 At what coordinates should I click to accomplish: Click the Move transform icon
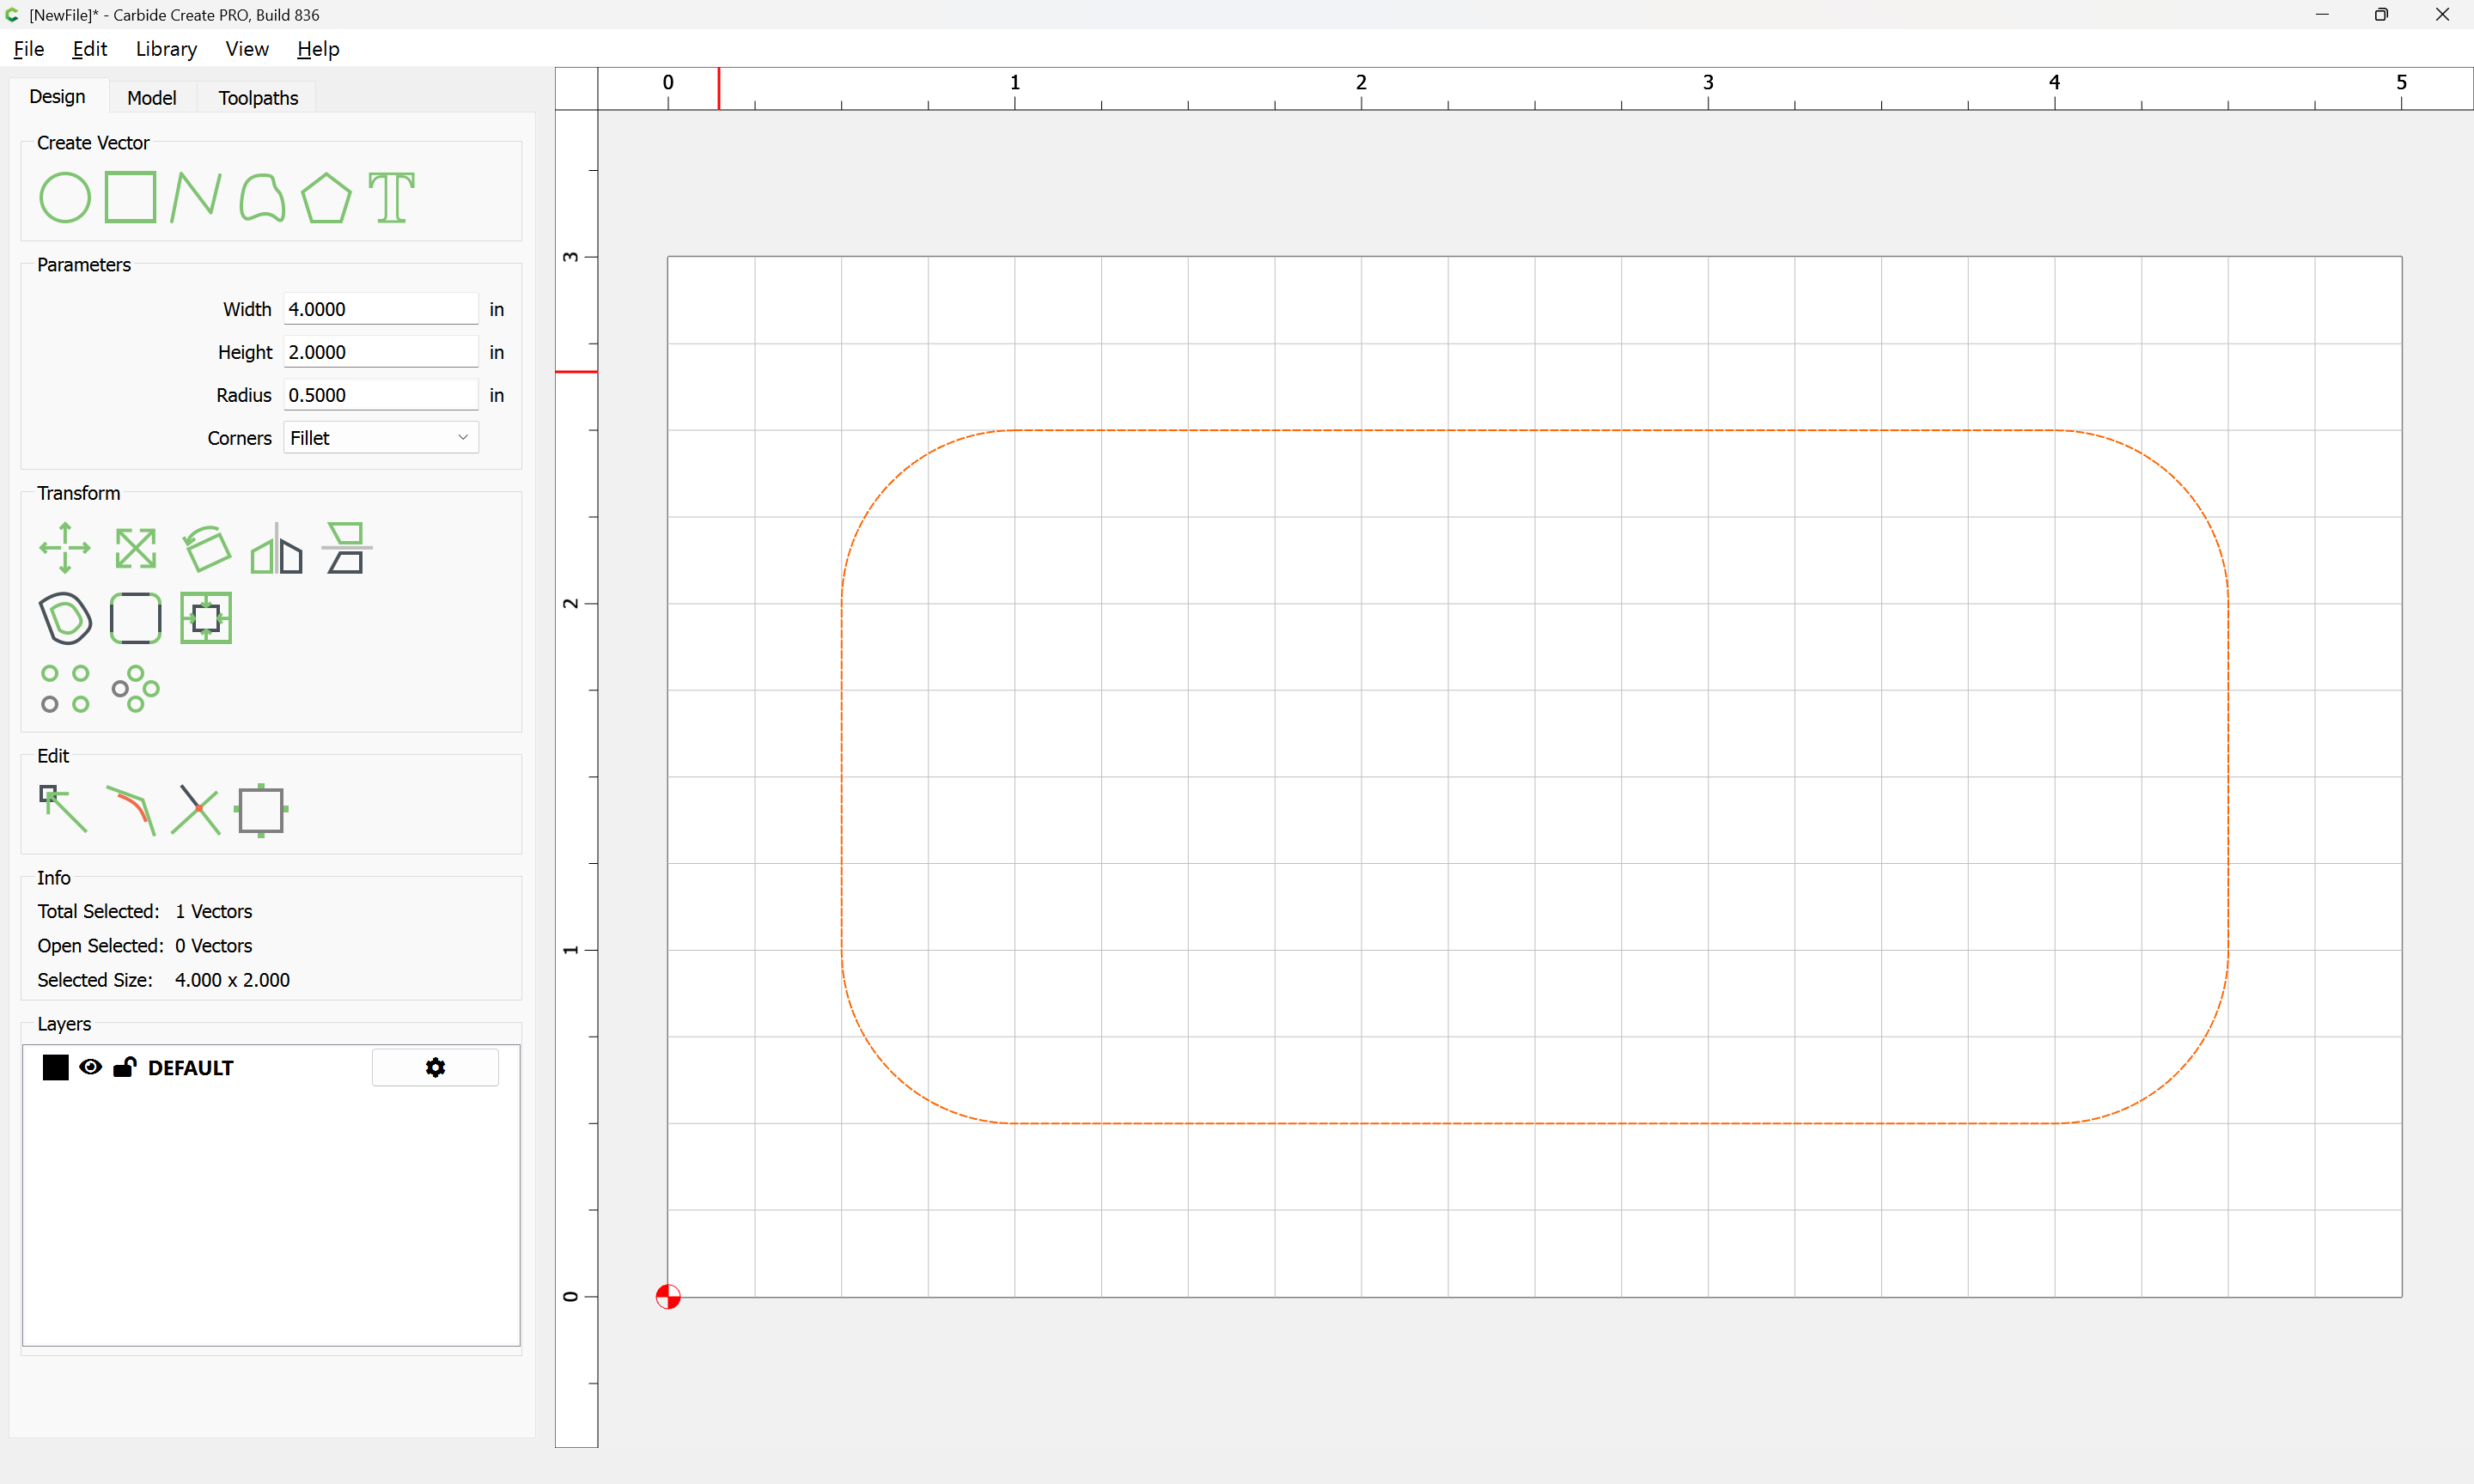(x=65, y=547)
